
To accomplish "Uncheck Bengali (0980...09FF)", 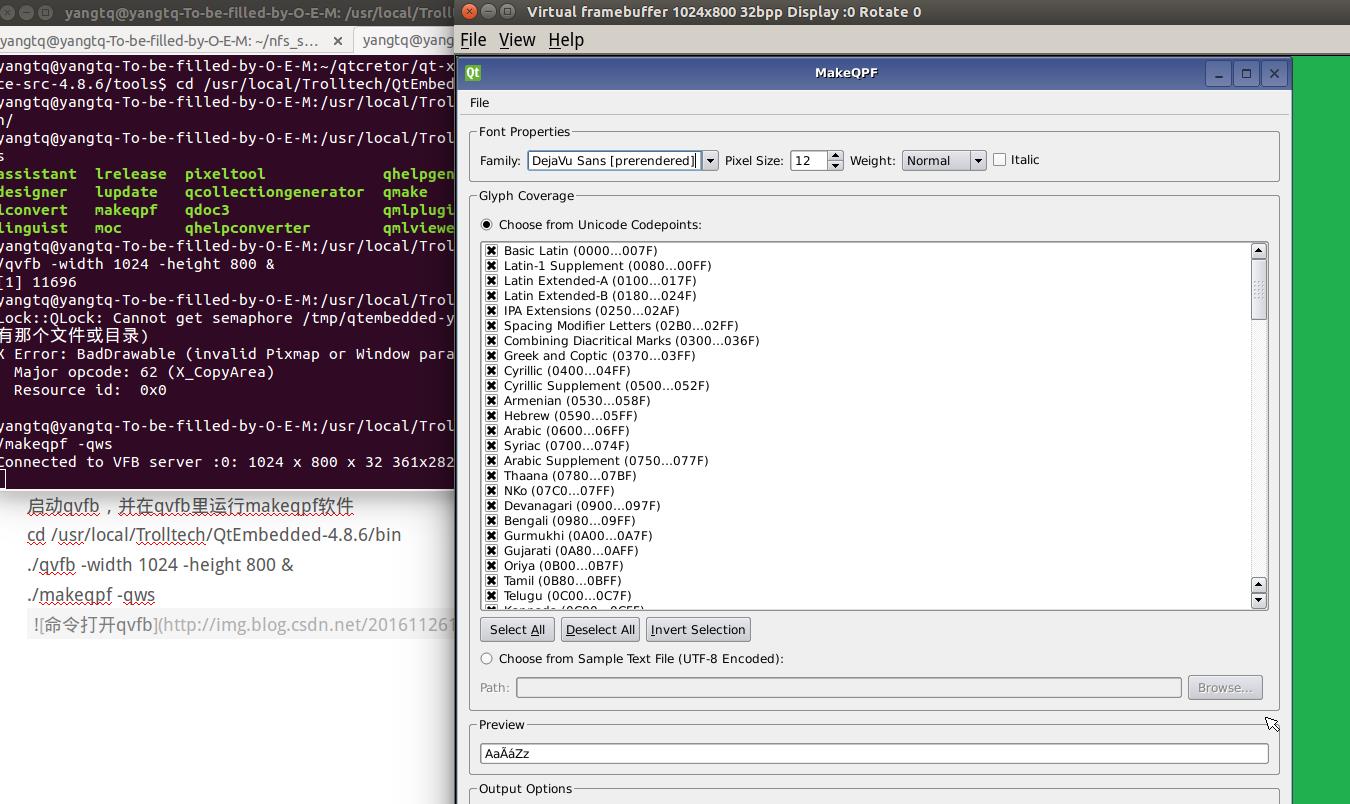I will click(x=491, y=521).
